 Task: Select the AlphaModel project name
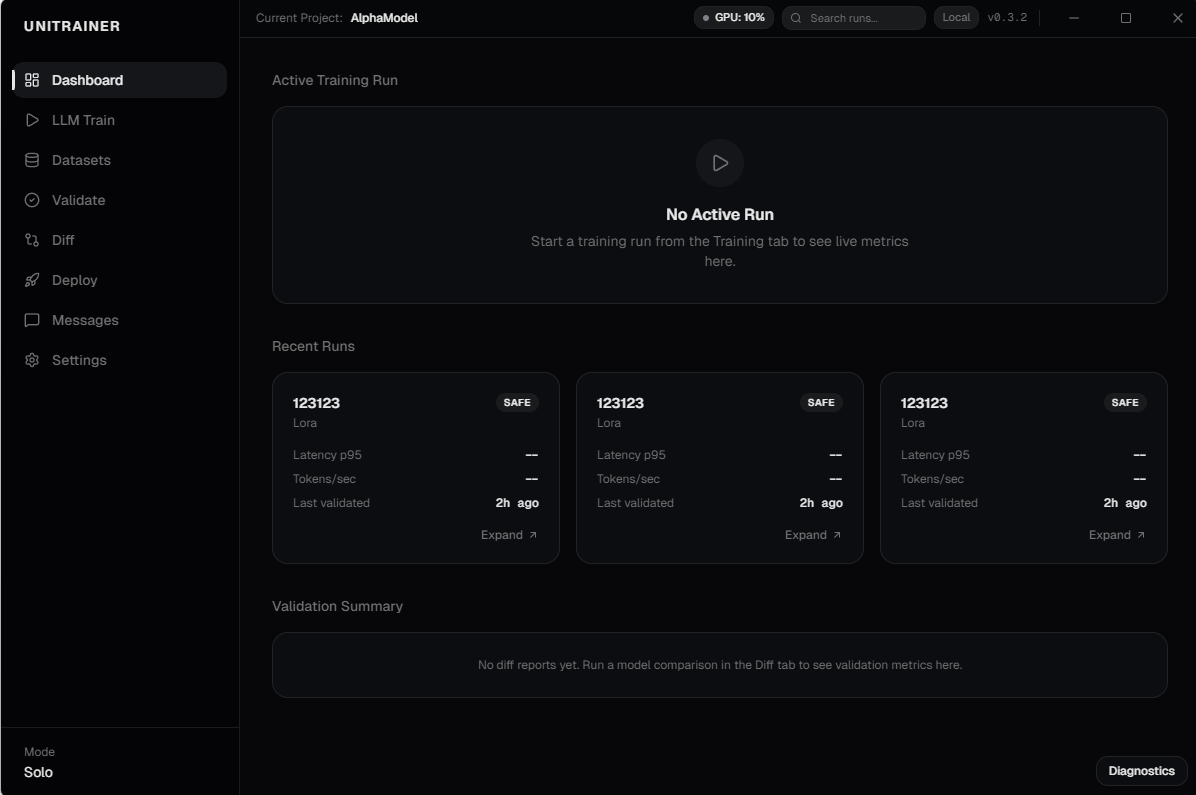(x=385, y=17)
